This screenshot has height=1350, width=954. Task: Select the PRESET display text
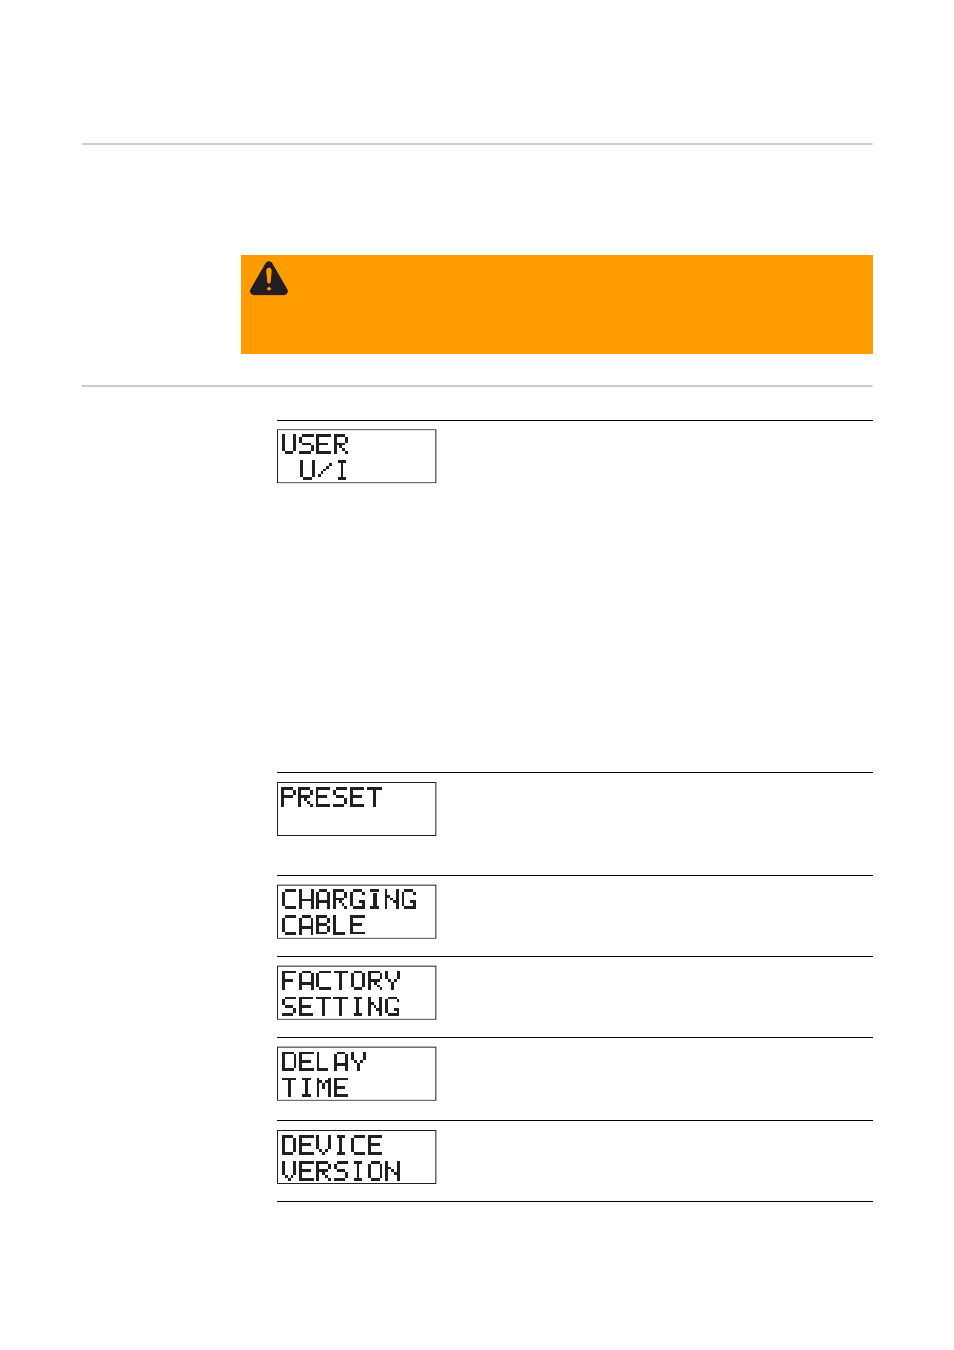[x=331, y=797]
